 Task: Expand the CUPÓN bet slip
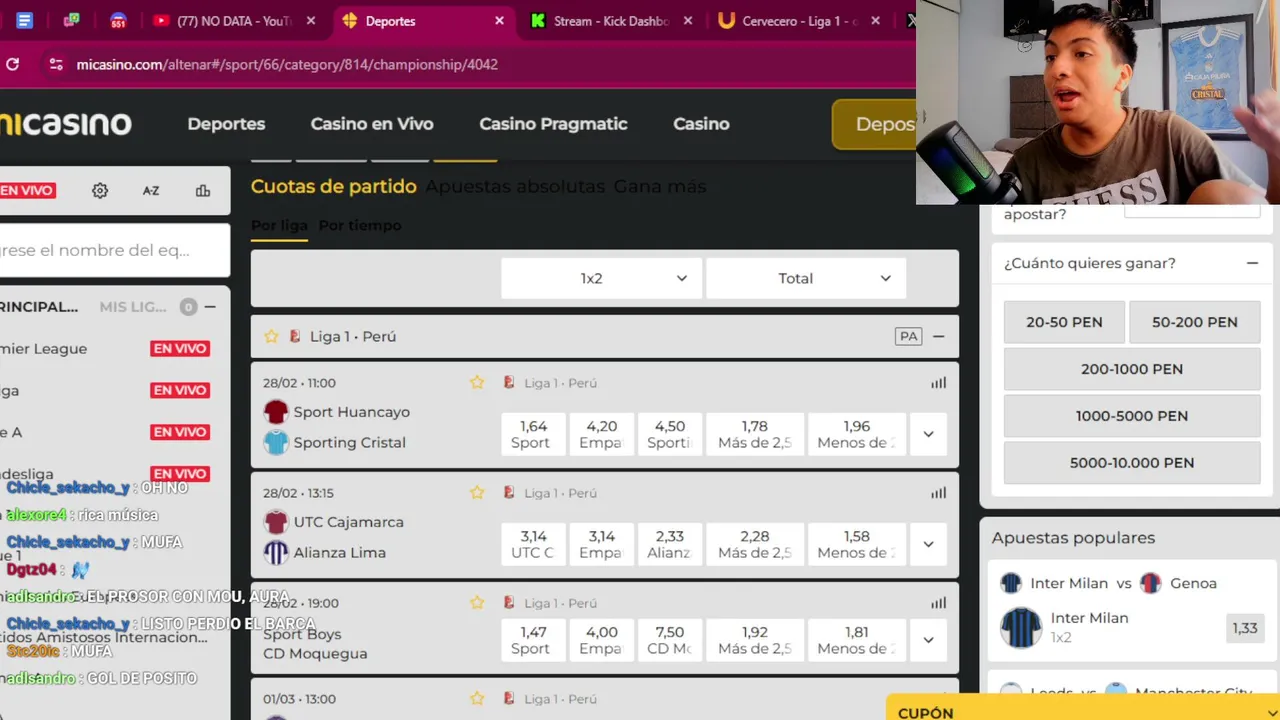(x=1083, y=708)
